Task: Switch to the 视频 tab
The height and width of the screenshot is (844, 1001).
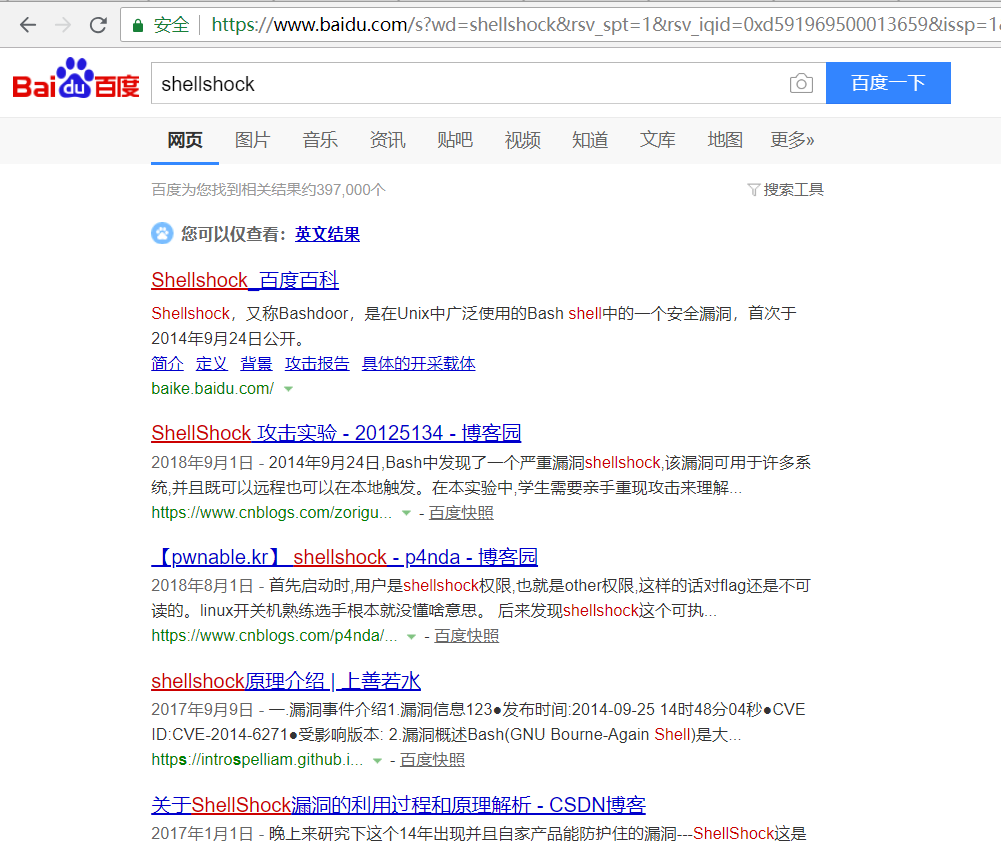Action: tap(523, 140)
